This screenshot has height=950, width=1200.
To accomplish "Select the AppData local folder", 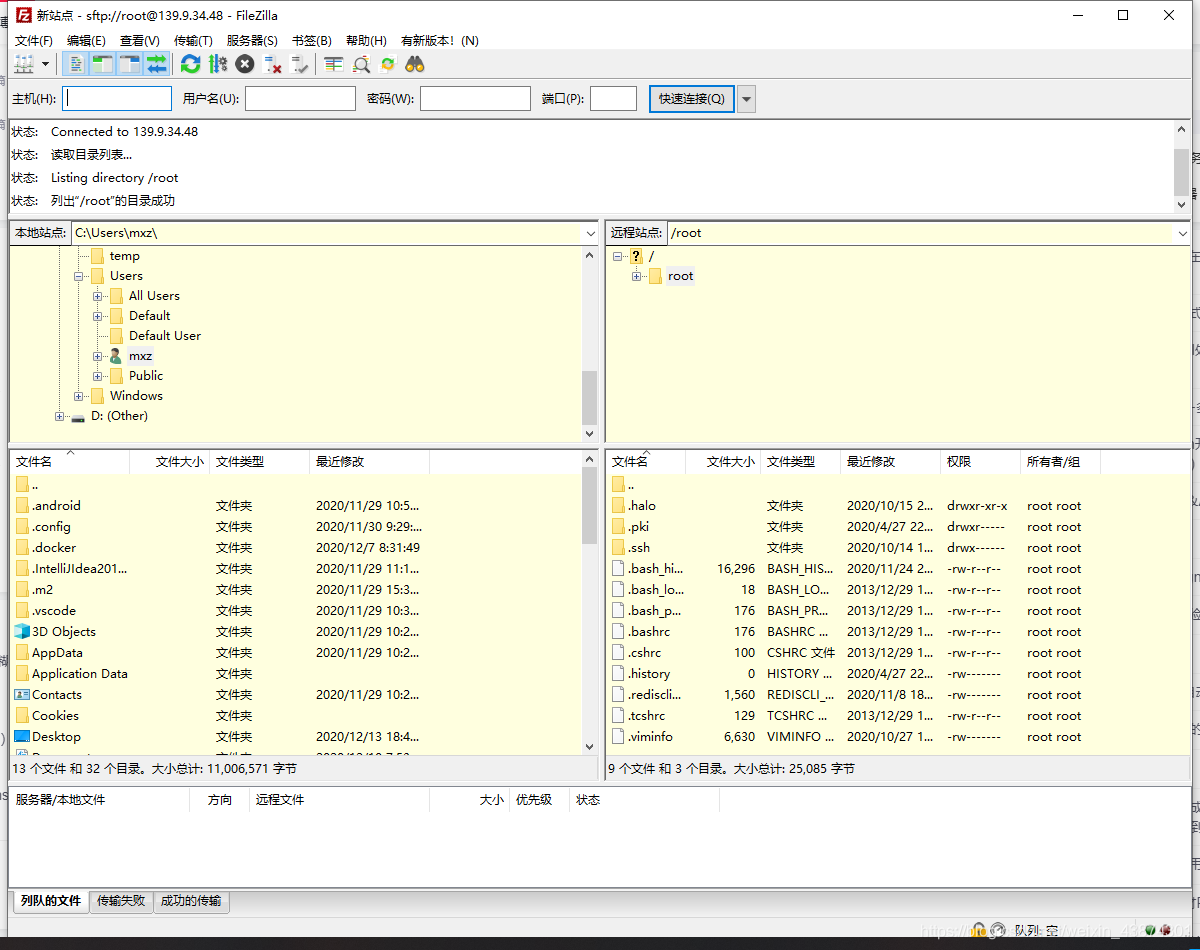I will 57,653.
